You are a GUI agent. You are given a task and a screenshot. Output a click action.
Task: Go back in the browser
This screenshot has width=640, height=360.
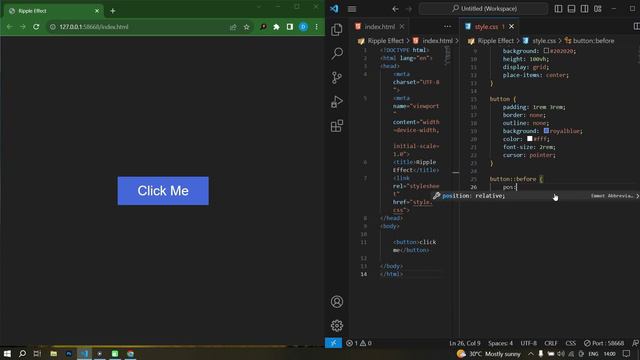pos(9,27)
